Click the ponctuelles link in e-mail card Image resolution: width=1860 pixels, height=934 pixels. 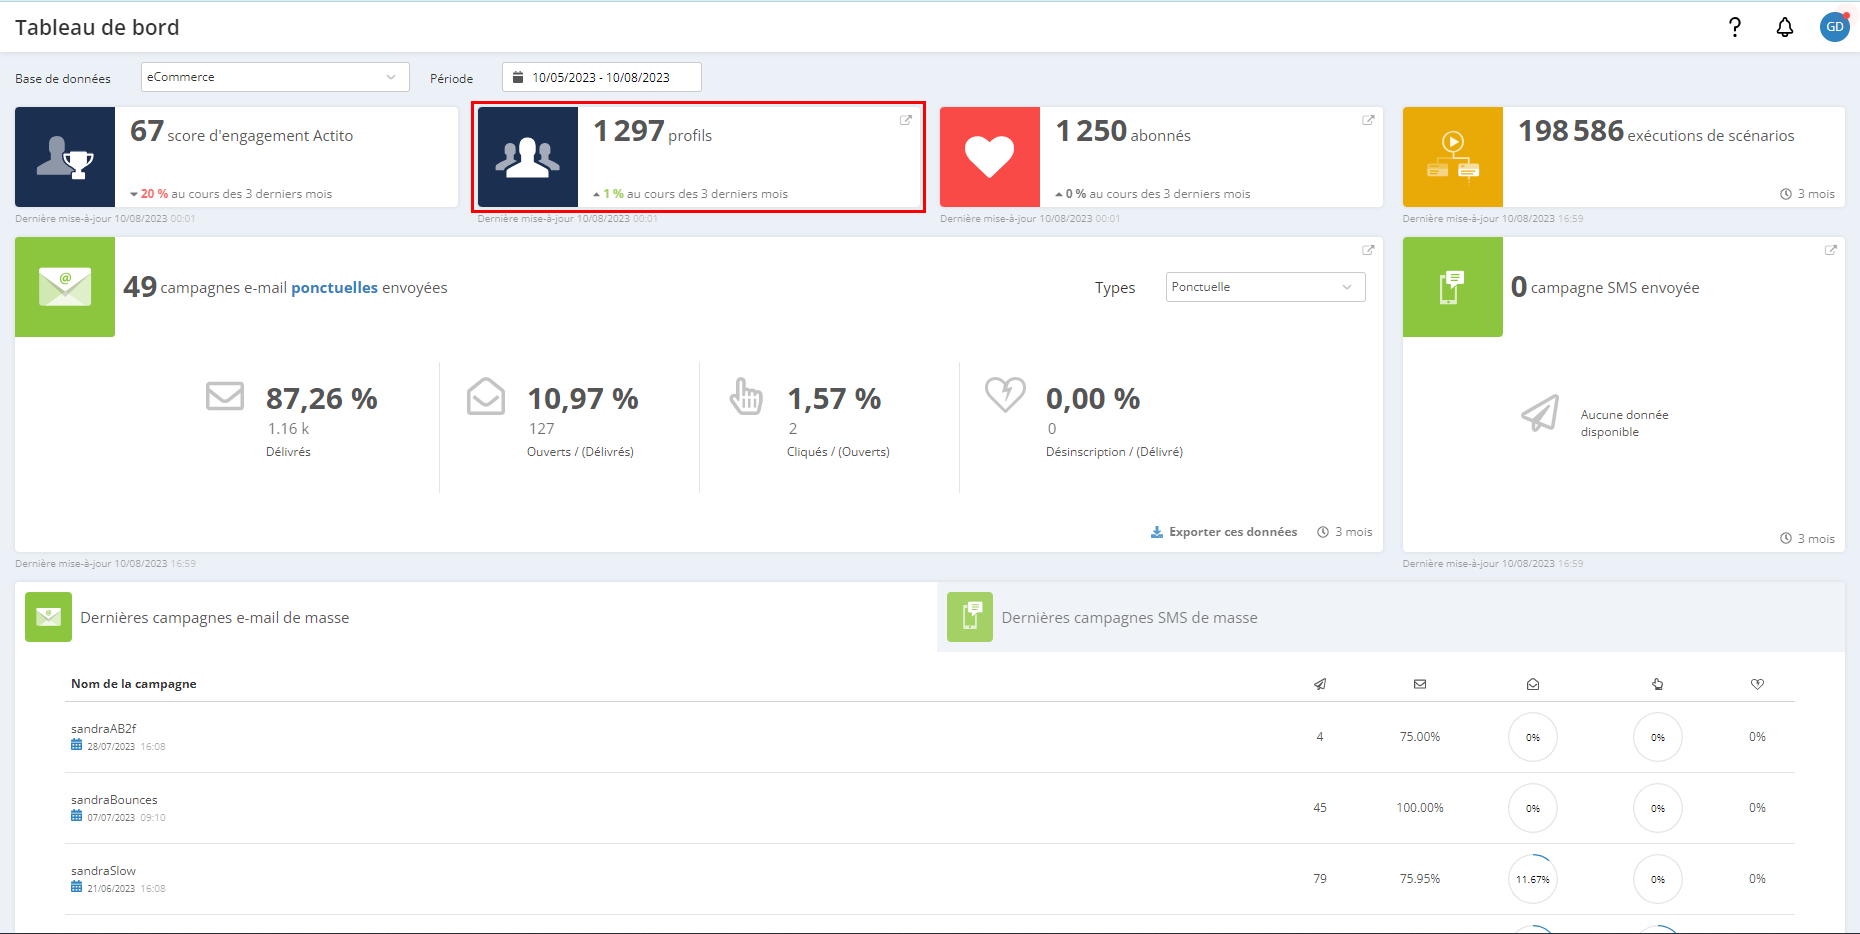point(334,288)
